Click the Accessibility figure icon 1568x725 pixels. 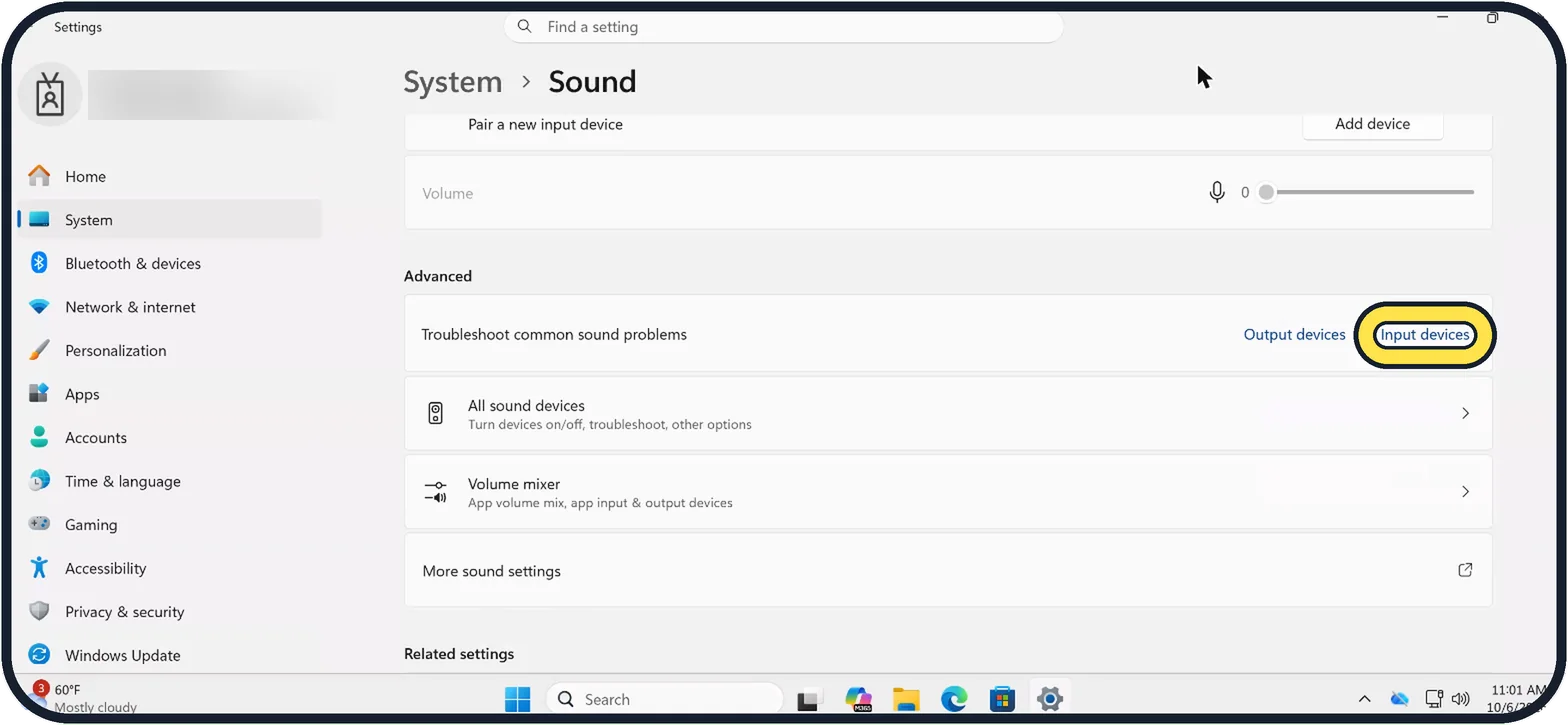(x=39, y=568)
